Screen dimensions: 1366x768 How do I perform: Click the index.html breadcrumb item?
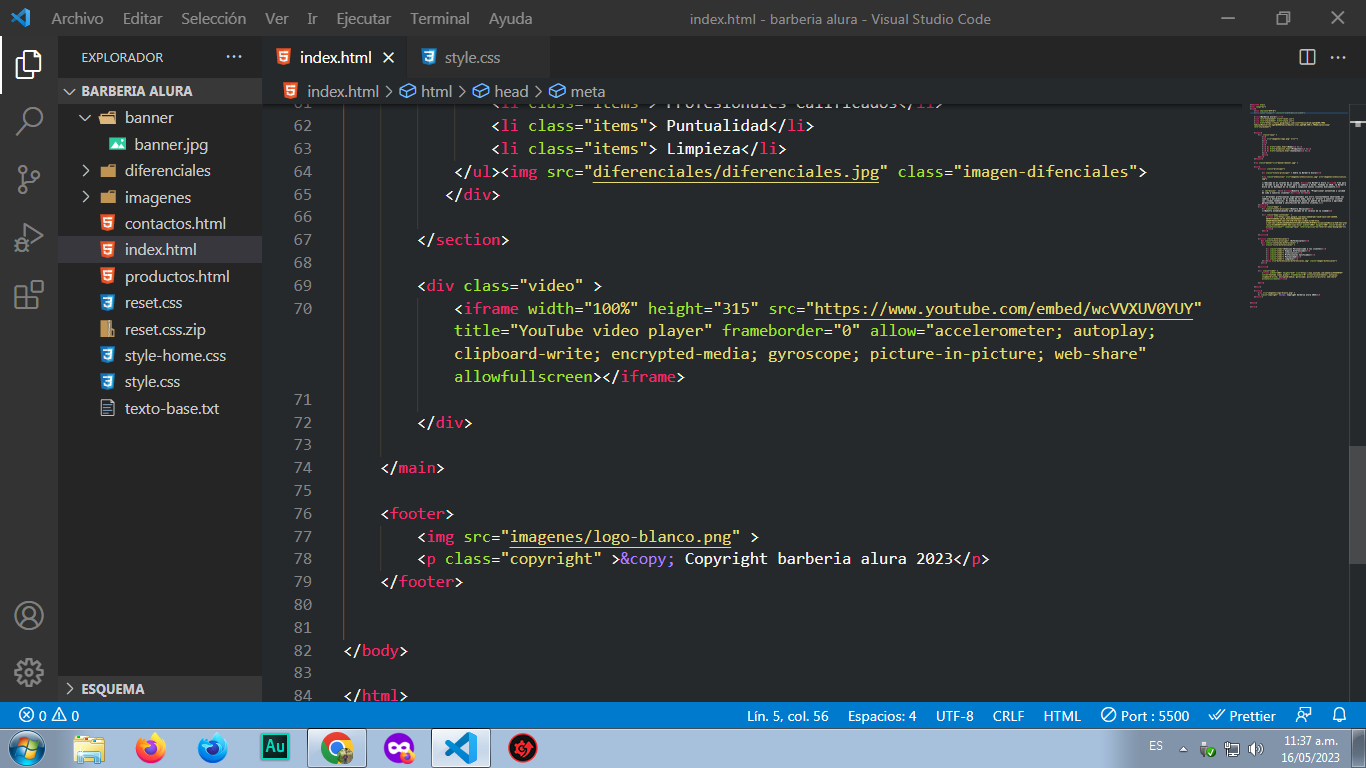[x=331, y=91]
